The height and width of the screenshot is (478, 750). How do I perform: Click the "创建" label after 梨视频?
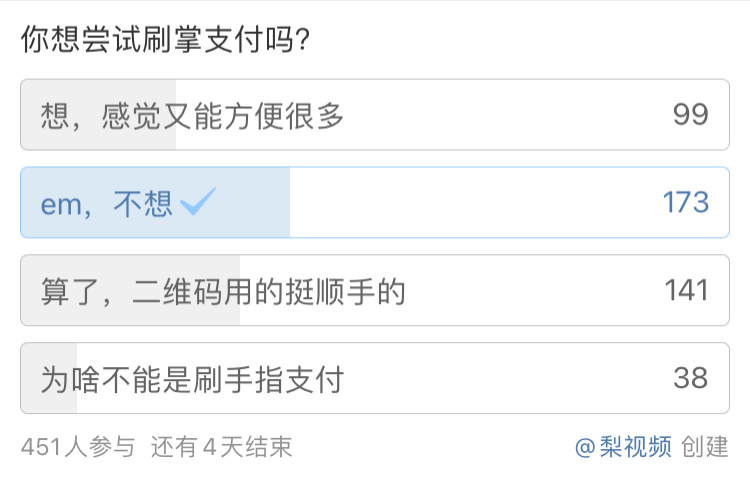(705, 447)
